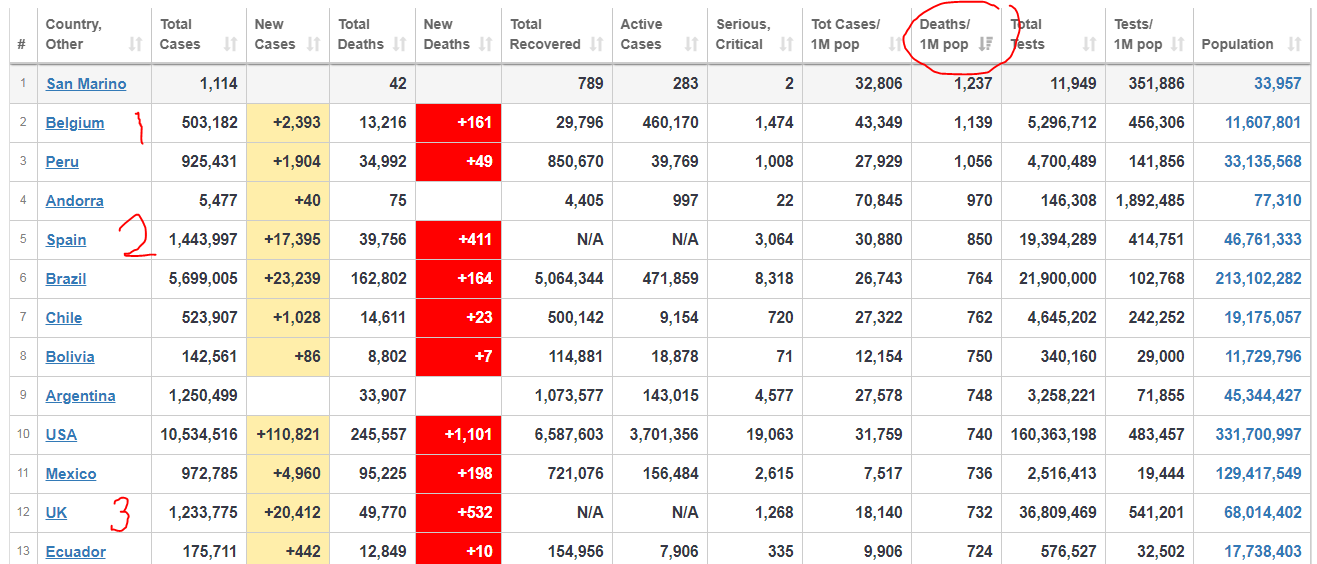1317x564 pixels.
Task: Click the UK country link
Action: click(x=56, y=513)
